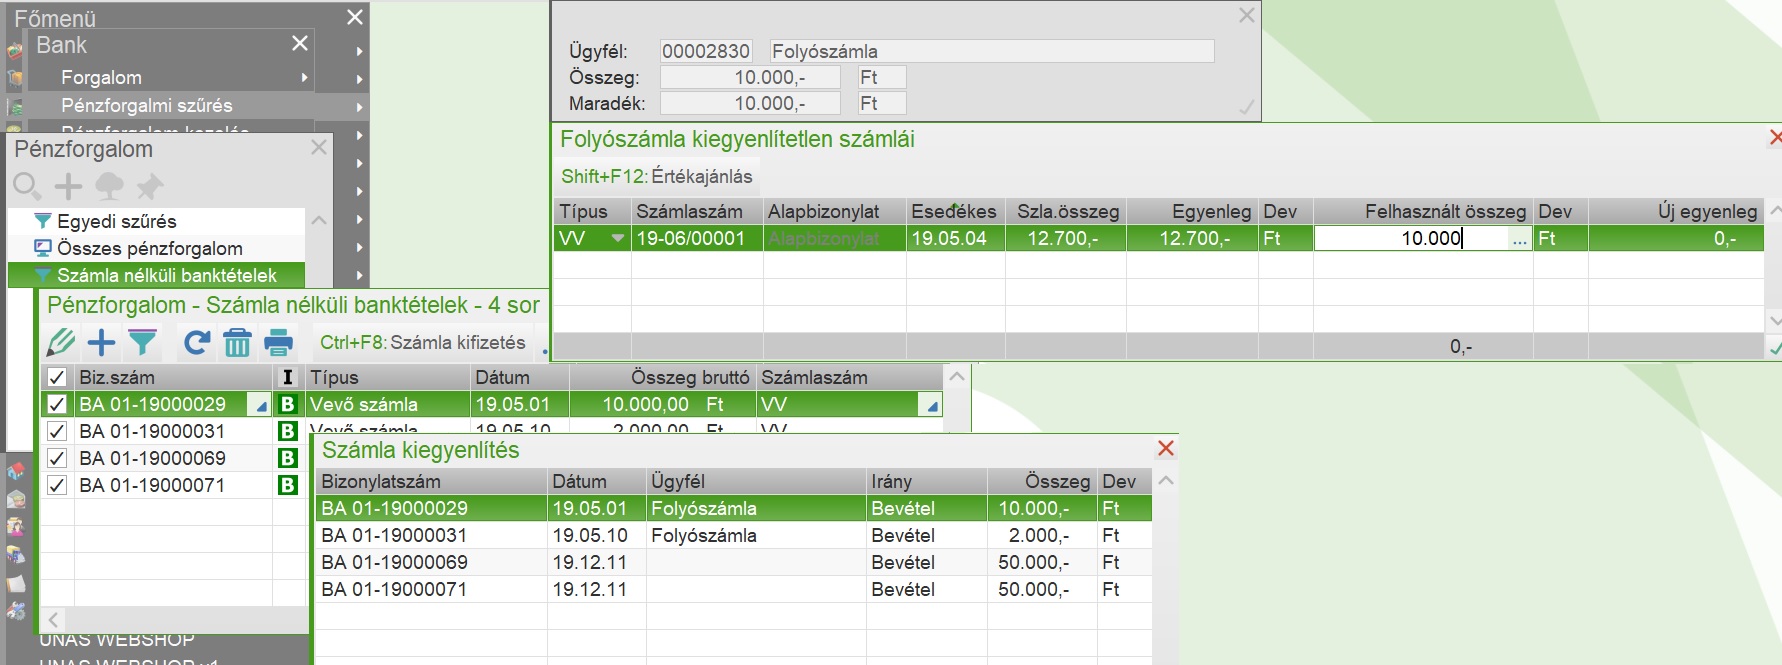The width and height of the screenshot is (1782, 665).
Task: Expand the Pénzforgalmi szűrés submenu arrow
Action: click(x=359, y=106)
